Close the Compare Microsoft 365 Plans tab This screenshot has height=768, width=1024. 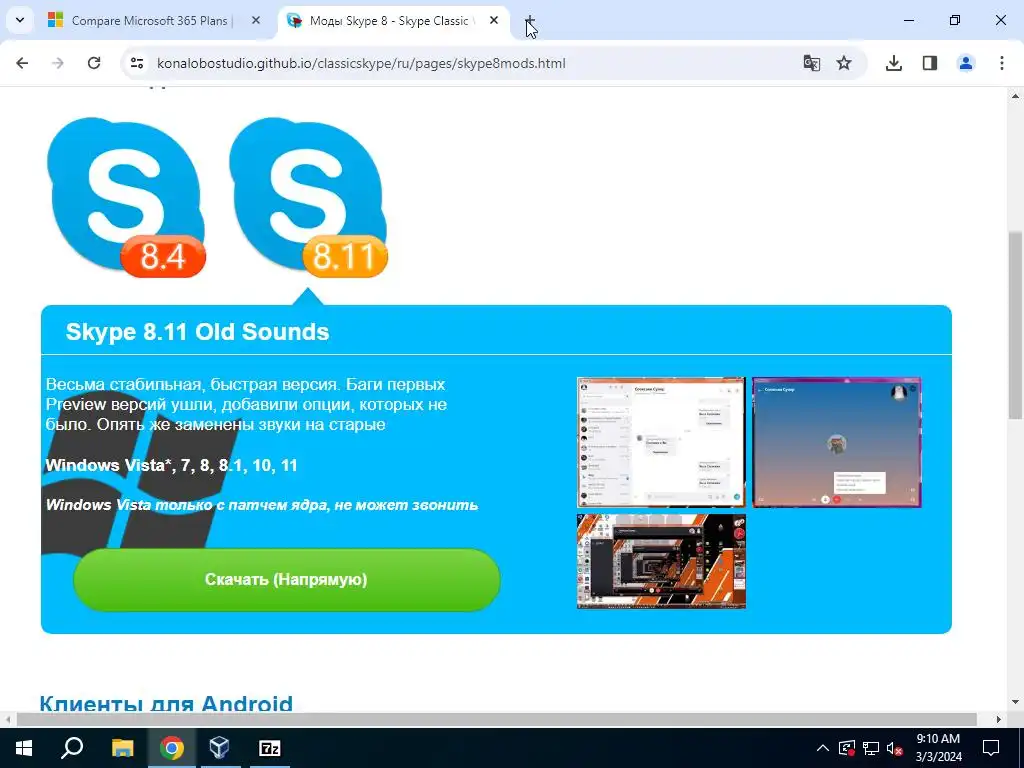coord(256,21)
